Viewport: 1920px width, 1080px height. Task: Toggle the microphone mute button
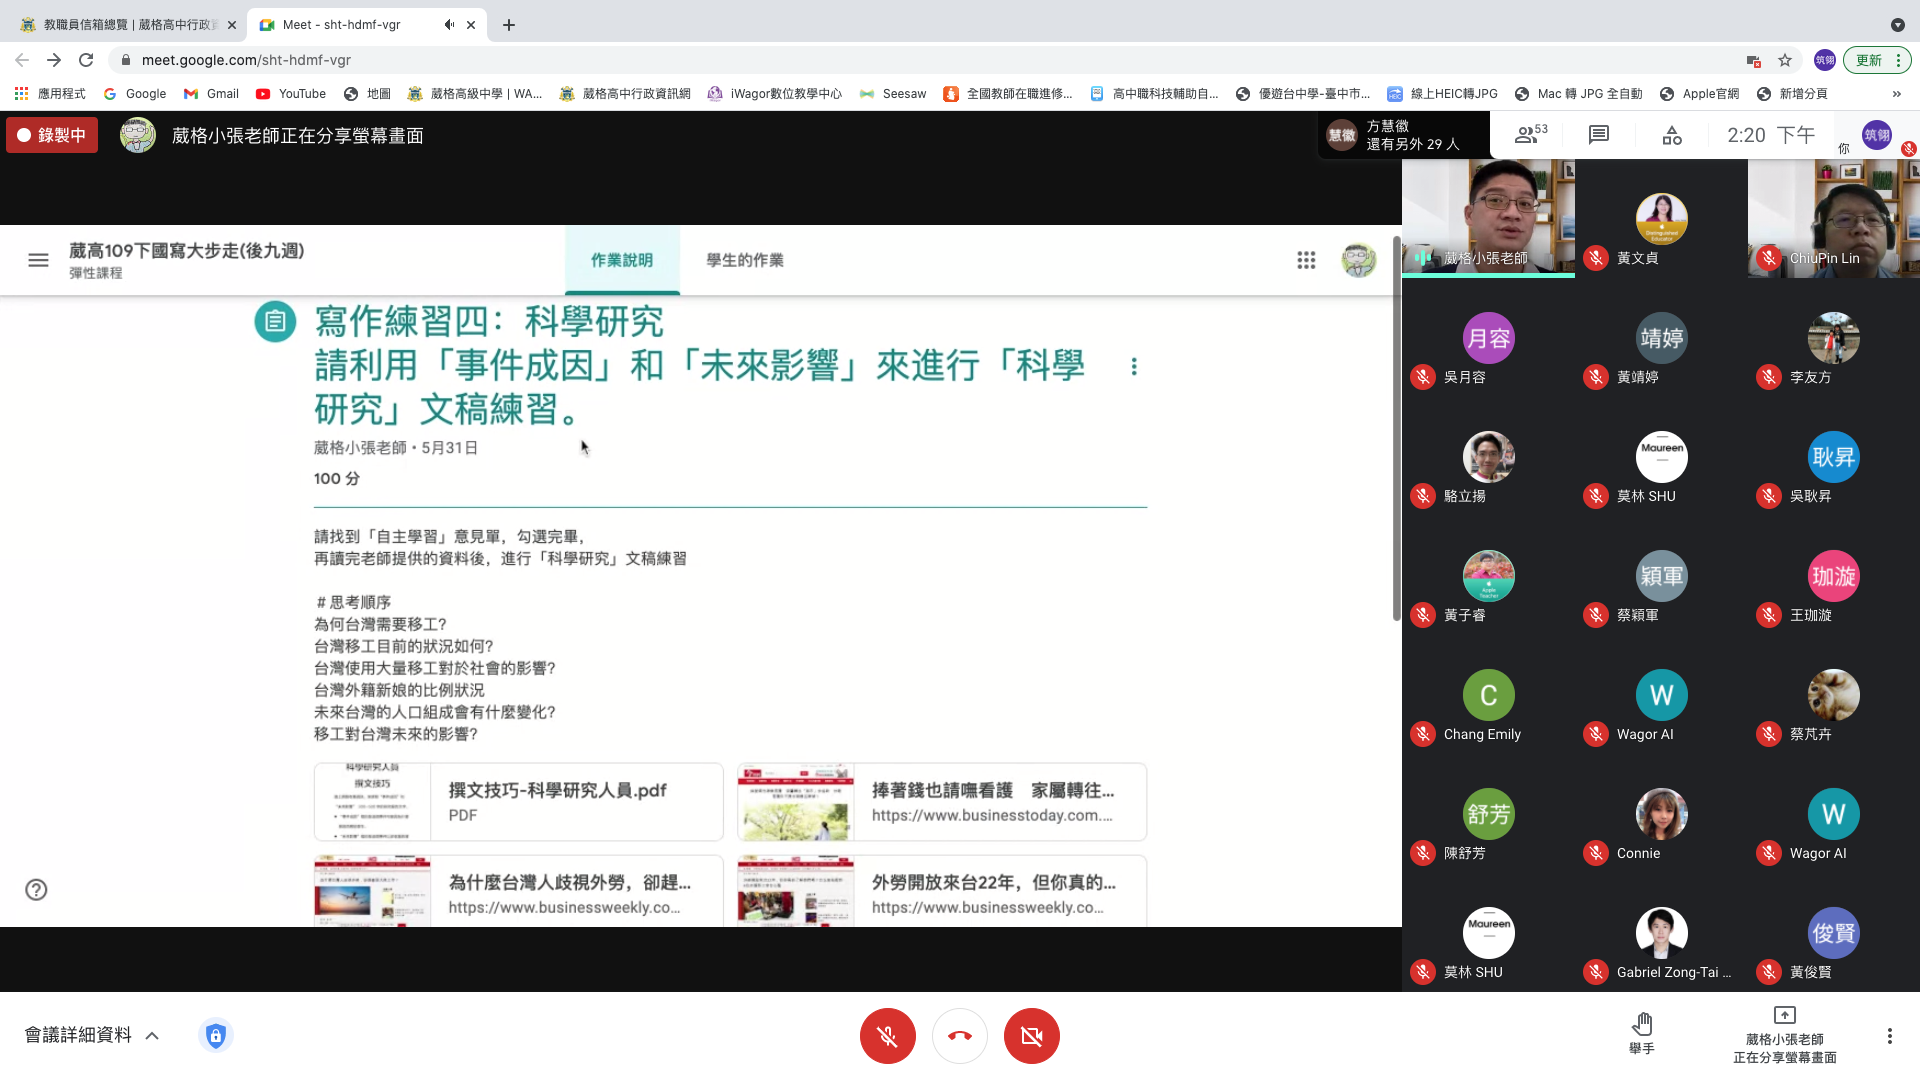(x=887, y=1036)
